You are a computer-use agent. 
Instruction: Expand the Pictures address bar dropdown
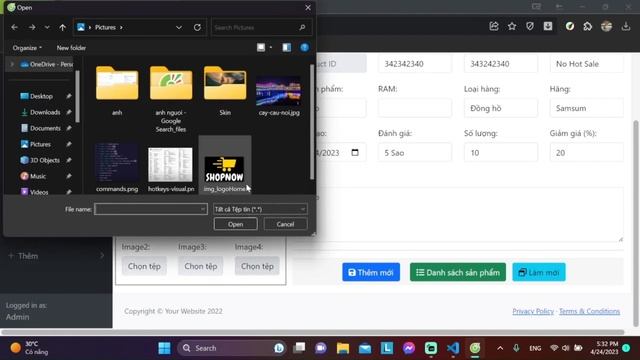(x=179, y=27)
